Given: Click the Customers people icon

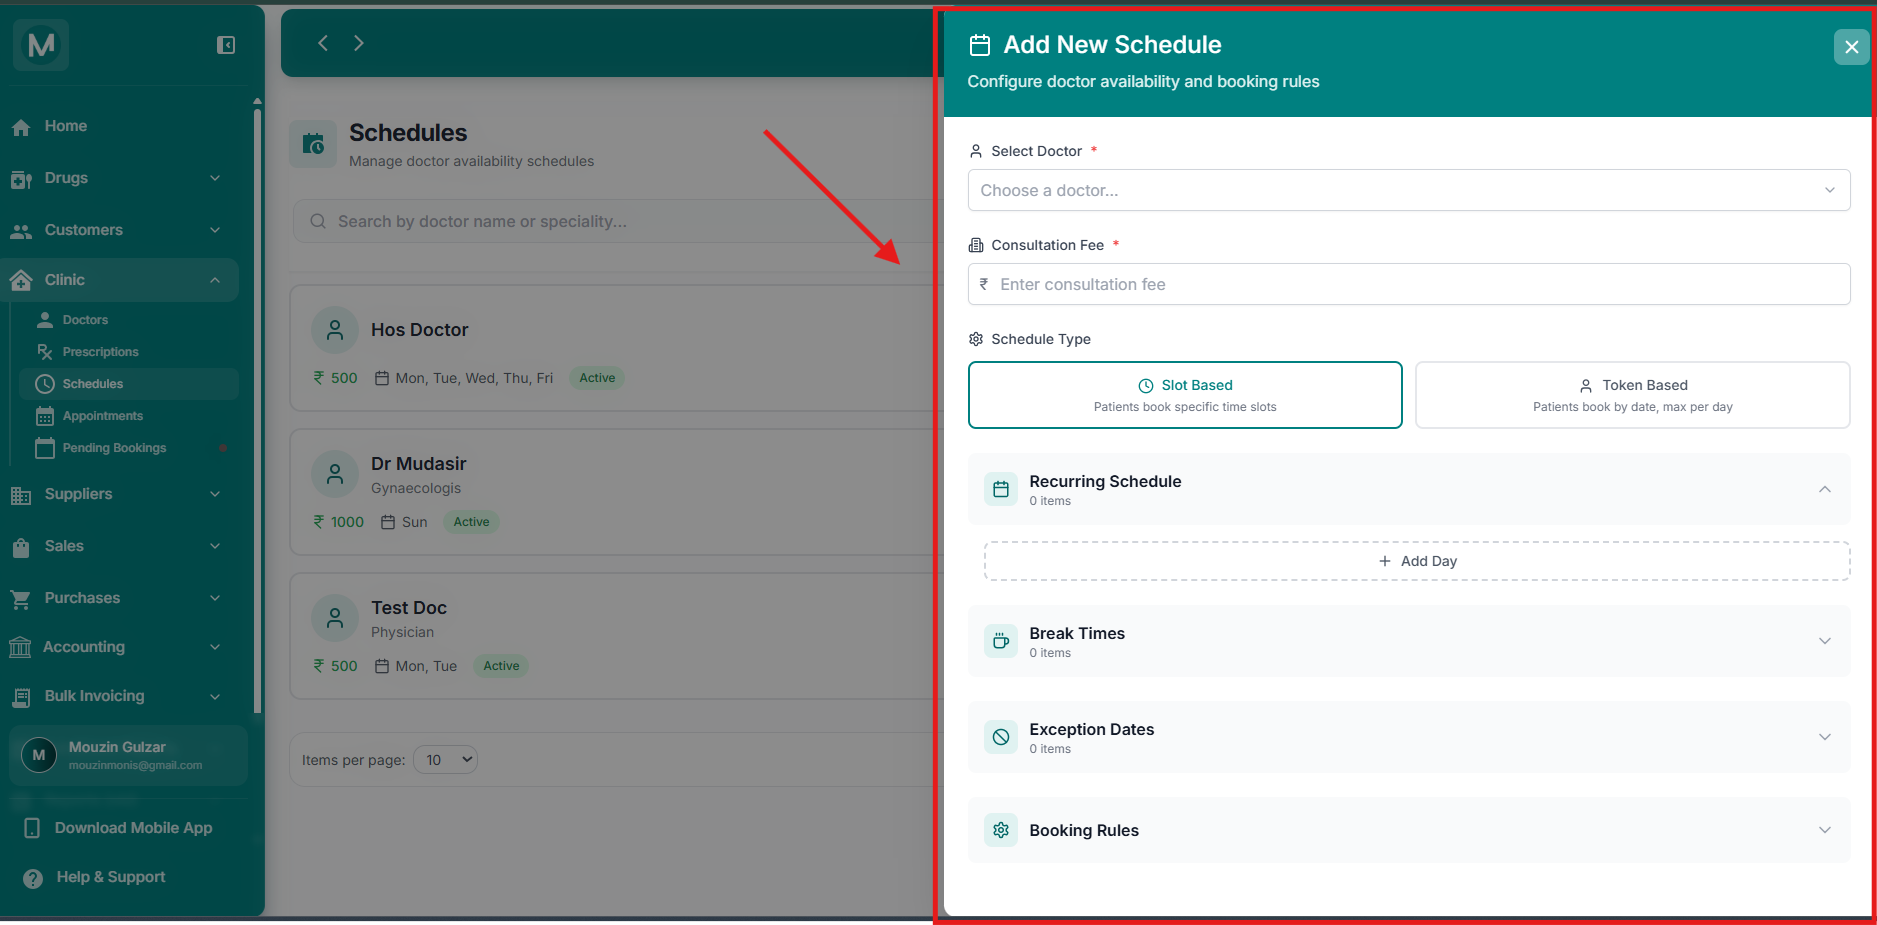Looking at the screenshot, I should 21,231.
